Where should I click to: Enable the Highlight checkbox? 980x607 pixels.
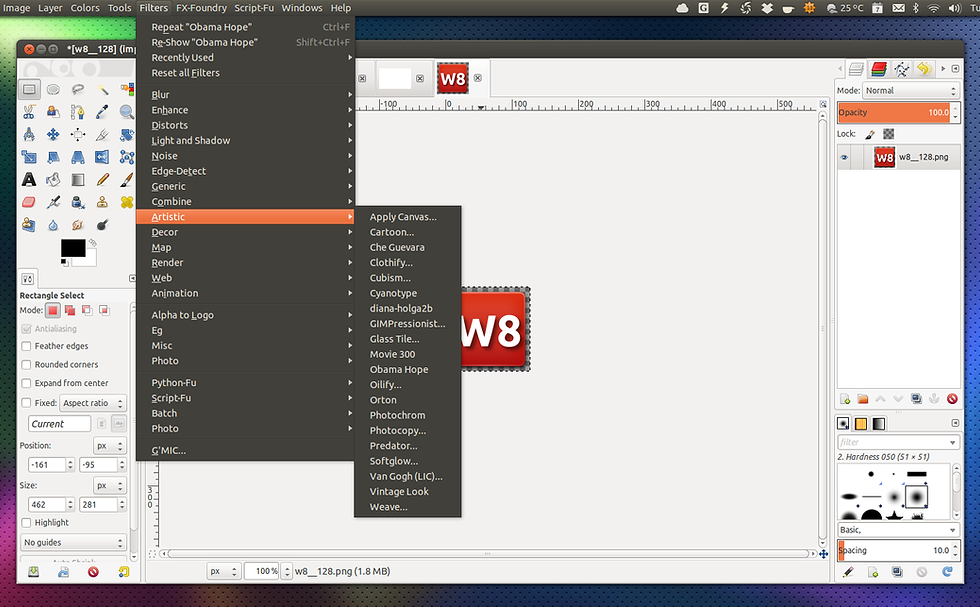point(26,523)
